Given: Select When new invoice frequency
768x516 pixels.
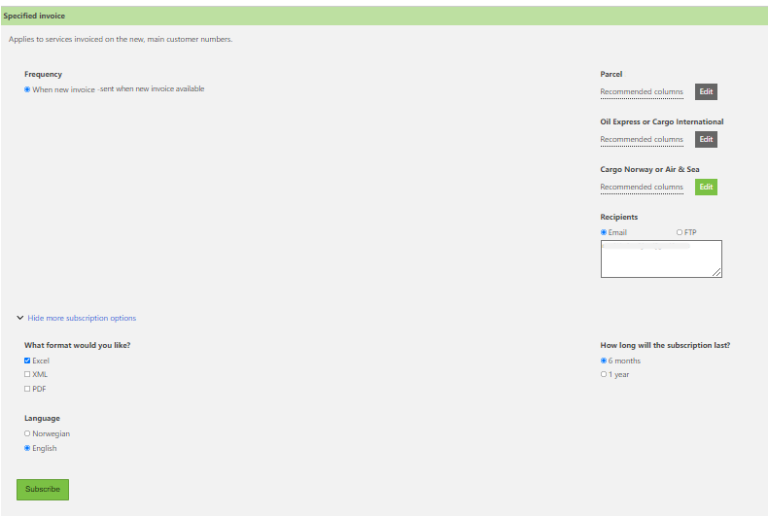Looking at the screenshot, I should point(27,89).
